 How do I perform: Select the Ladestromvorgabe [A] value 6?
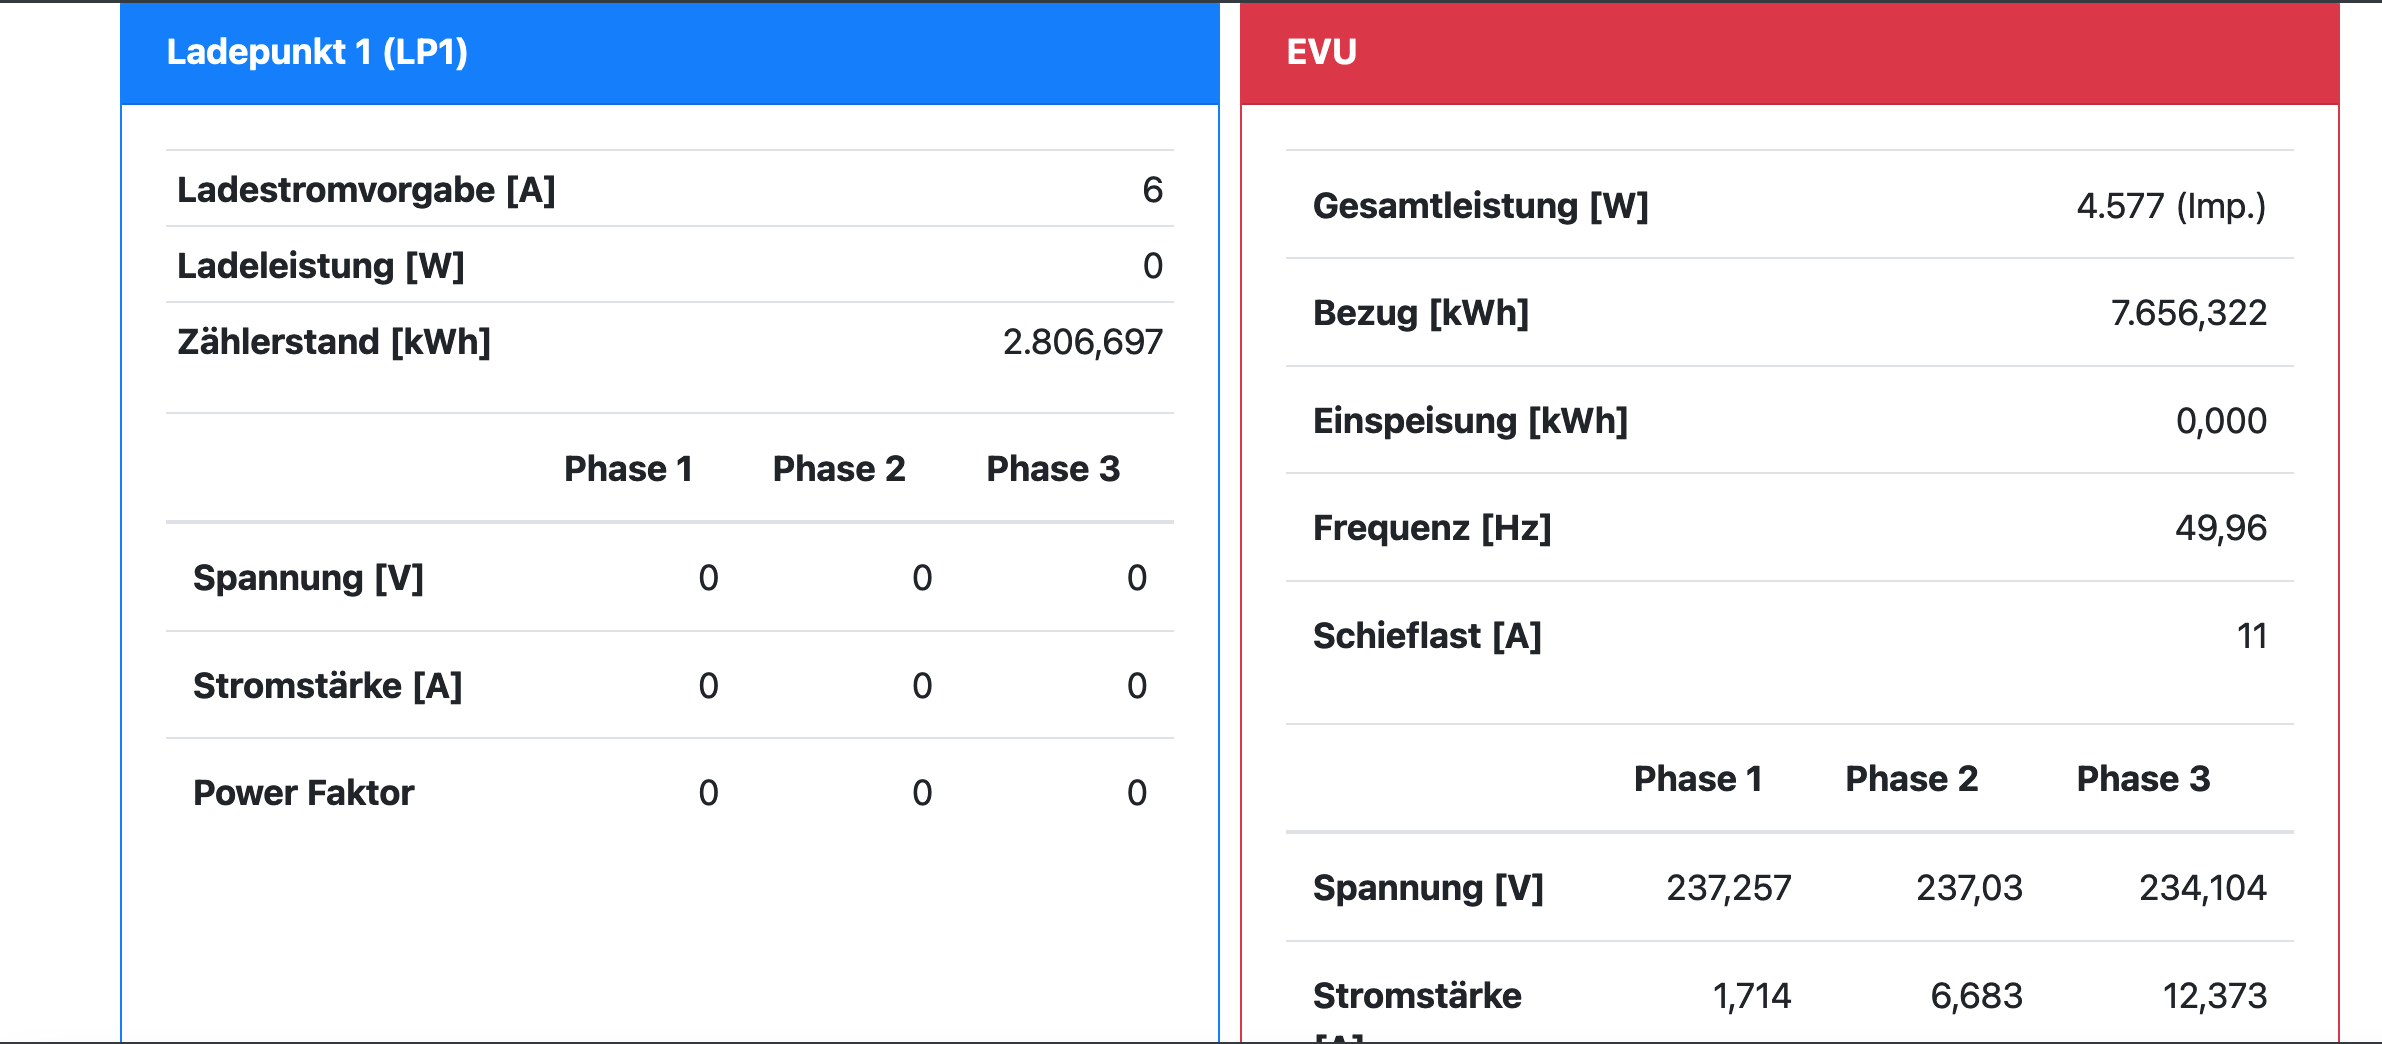(x=1152, y=190)
